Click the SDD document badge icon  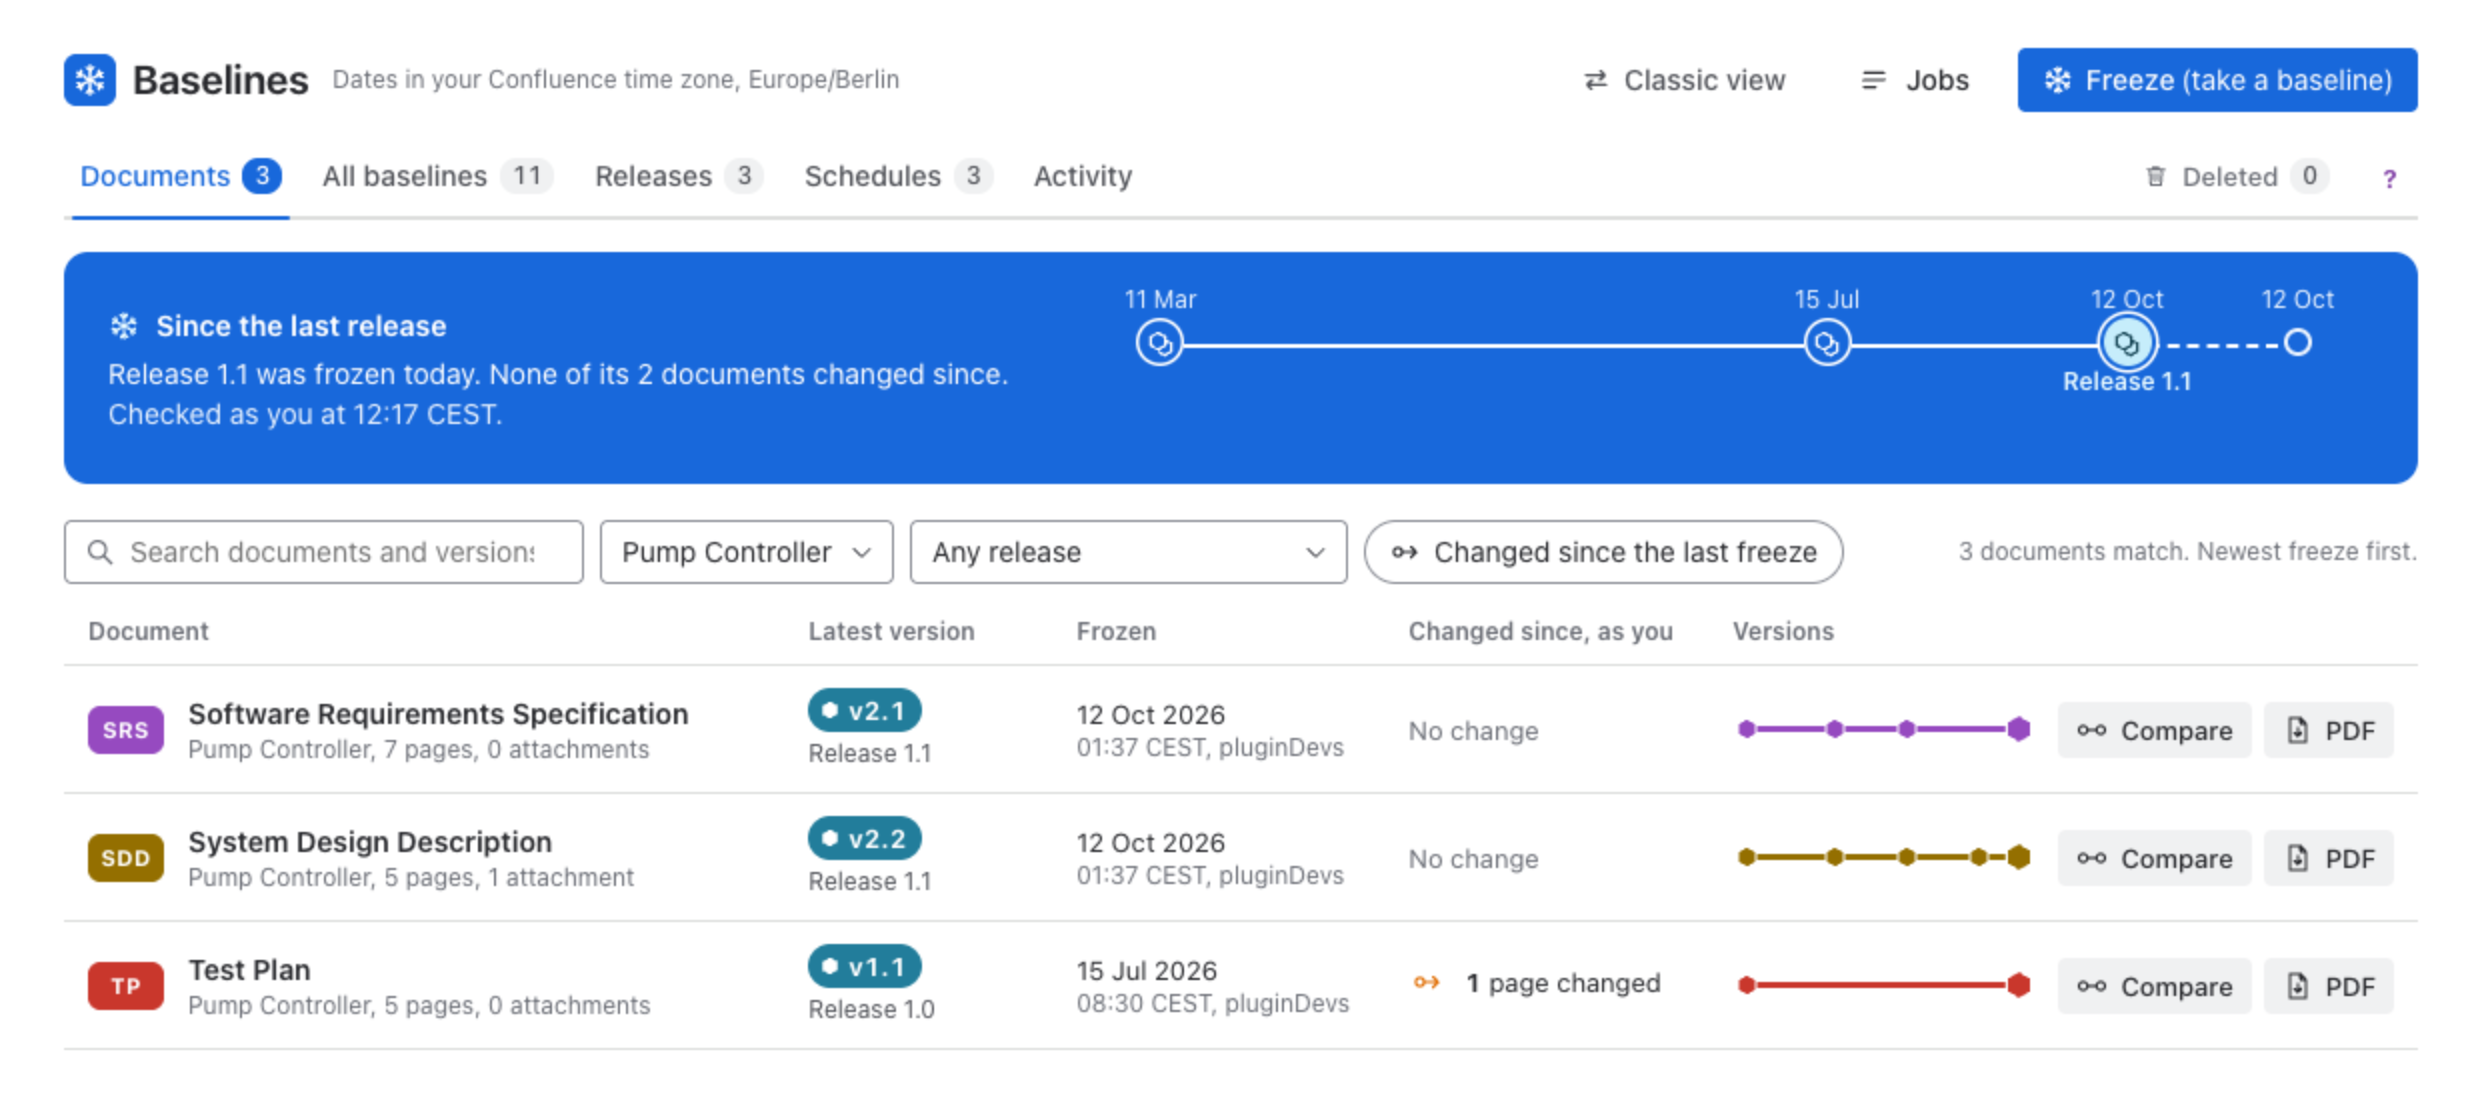coord(126,858)
